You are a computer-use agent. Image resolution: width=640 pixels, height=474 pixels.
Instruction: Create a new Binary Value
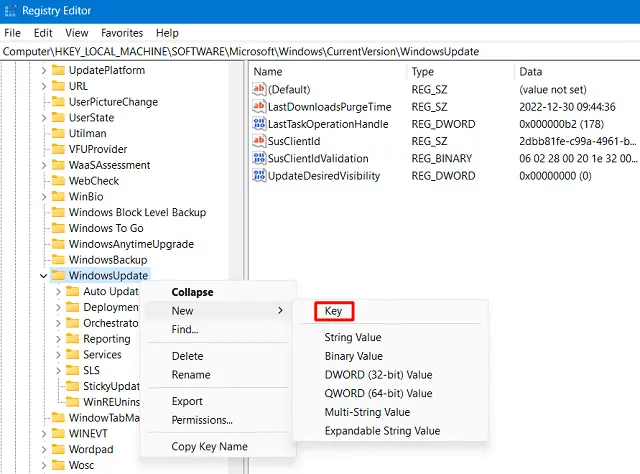391,356
